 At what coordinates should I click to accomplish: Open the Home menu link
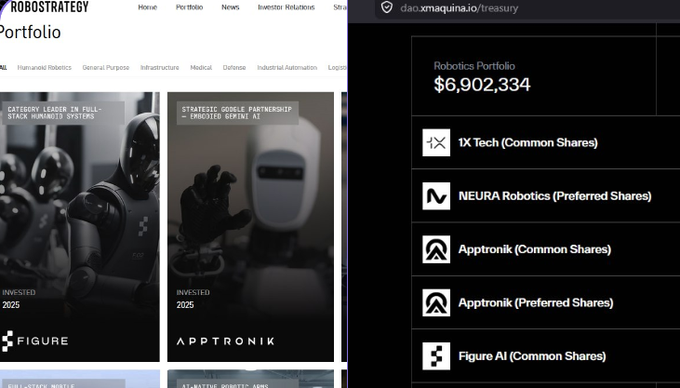(147, 7)
